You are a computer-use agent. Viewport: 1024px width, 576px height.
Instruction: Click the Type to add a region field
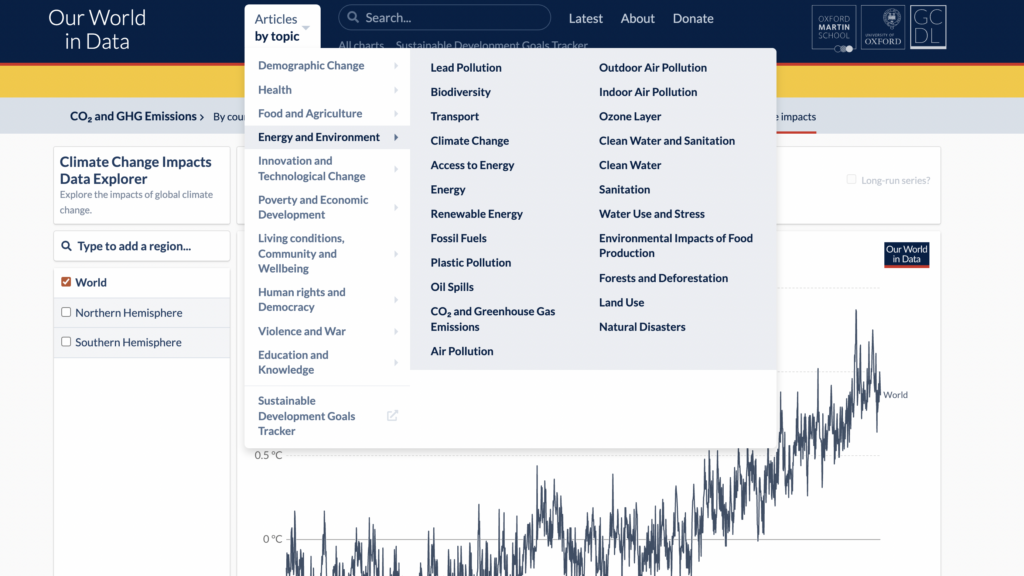tap(142, 246)
